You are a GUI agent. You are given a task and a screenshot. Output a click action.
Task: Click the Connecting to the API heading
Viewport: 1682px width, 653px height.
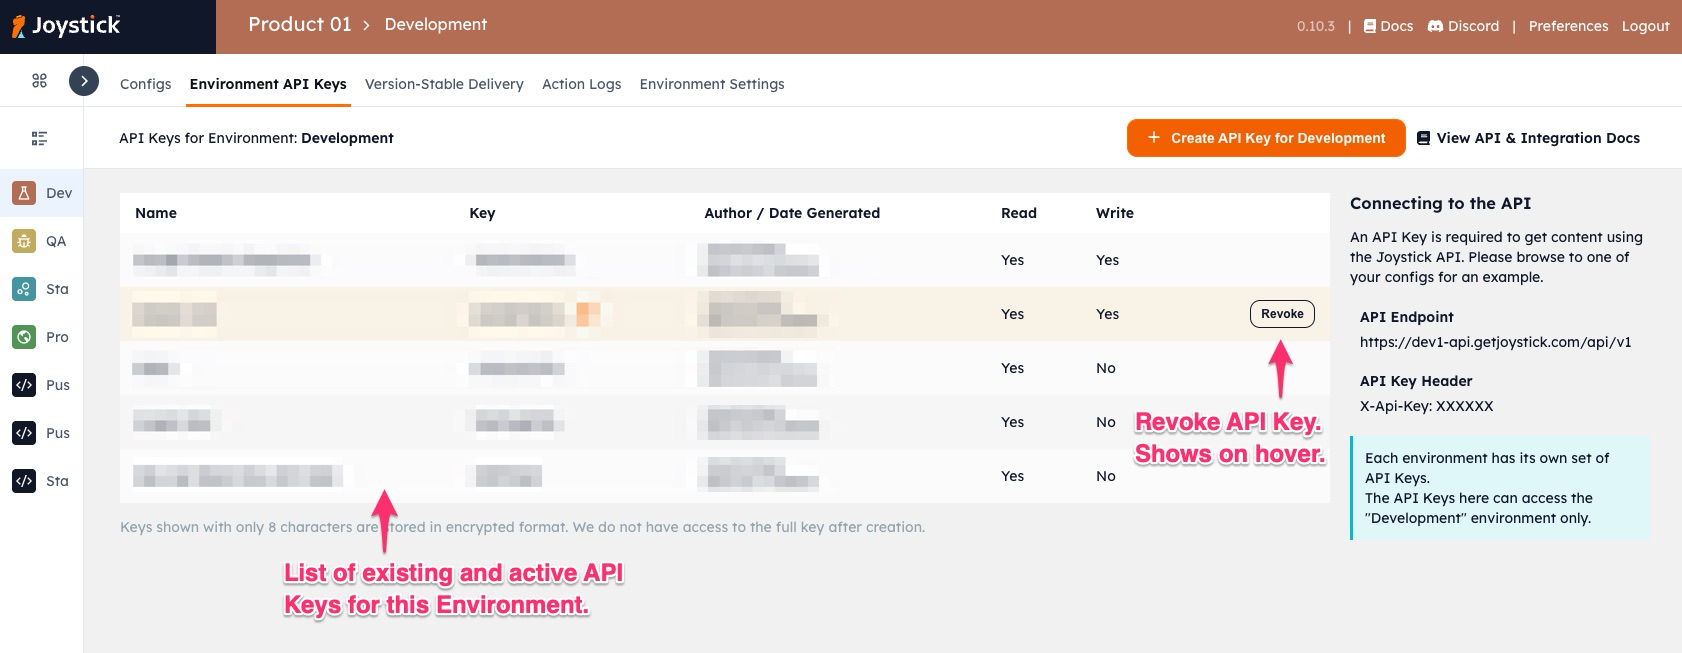point(1440,203)
